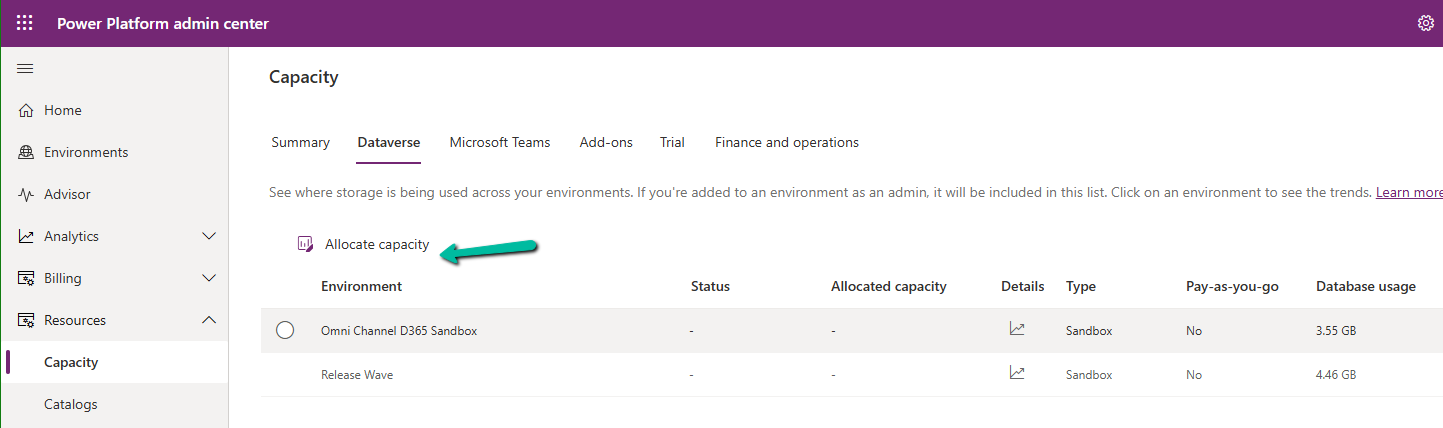The width and height of the screenshot is (1443, 428).
Task: Click the Capacity page heading
Action: tap(304, 77)
